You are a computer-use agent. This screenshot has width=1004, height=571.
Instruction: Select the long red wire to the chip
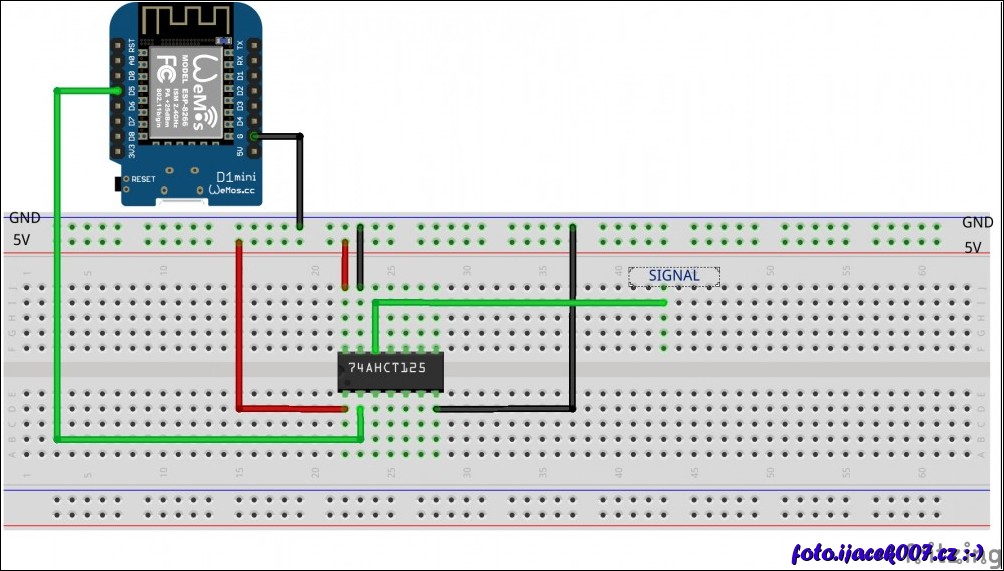click(x=239, y=330)
